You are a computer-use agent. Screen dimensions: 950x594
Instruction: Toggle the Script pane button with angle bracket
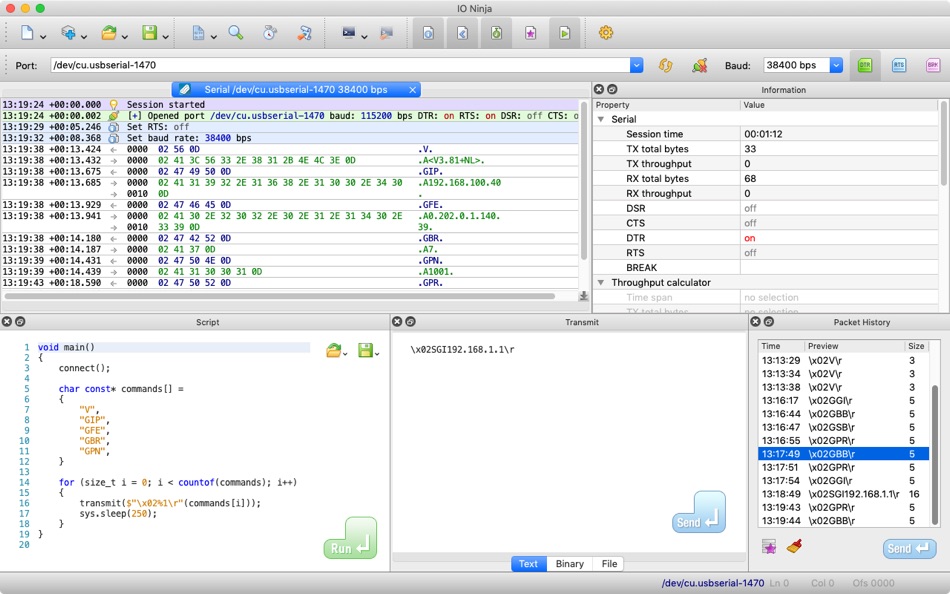pyautogui.click(x=462, y=33)
